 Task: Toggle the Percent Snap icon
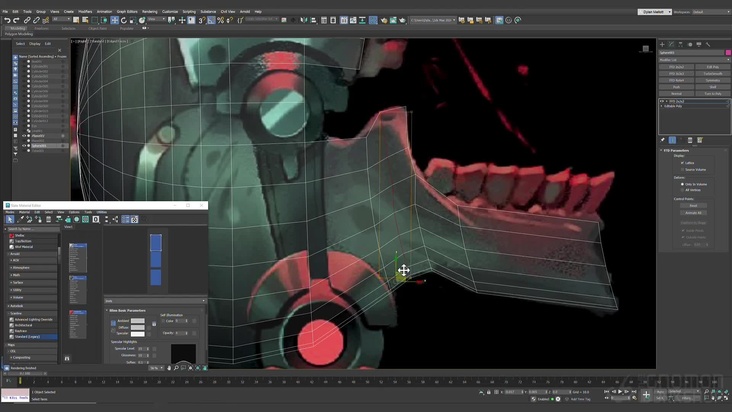coord(220,20)
